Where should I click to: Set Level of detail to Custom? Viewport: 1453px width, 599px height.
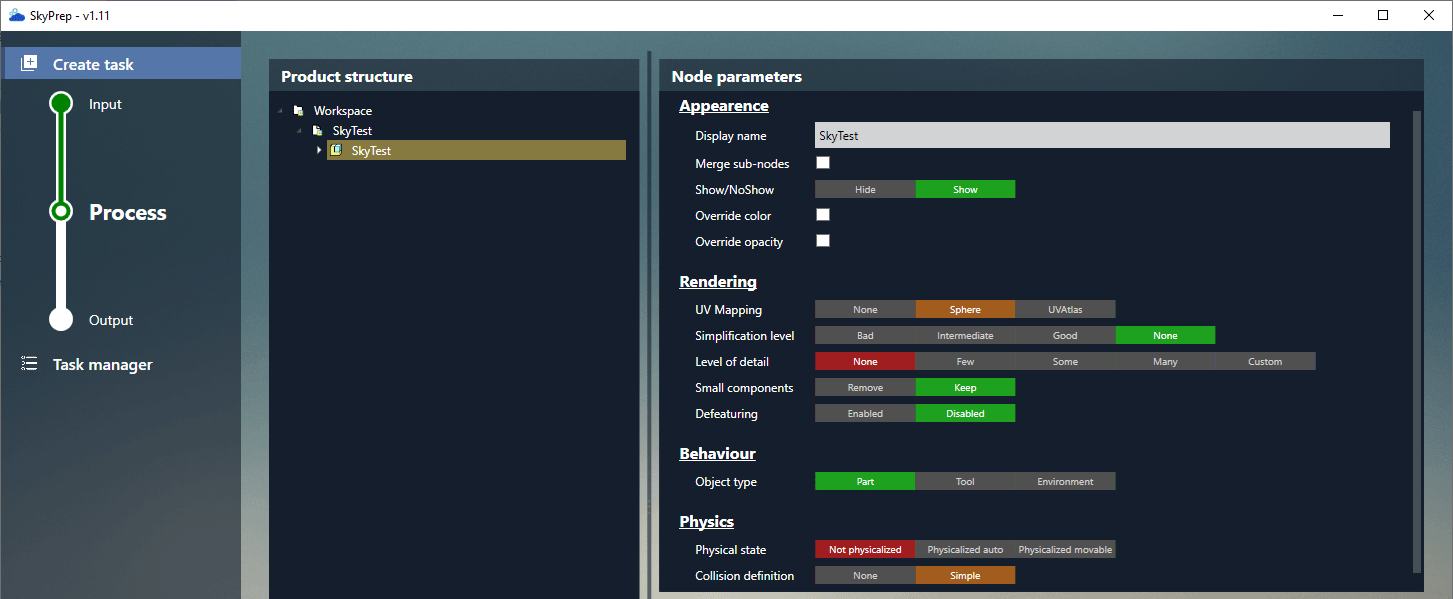click(1265, 361)
